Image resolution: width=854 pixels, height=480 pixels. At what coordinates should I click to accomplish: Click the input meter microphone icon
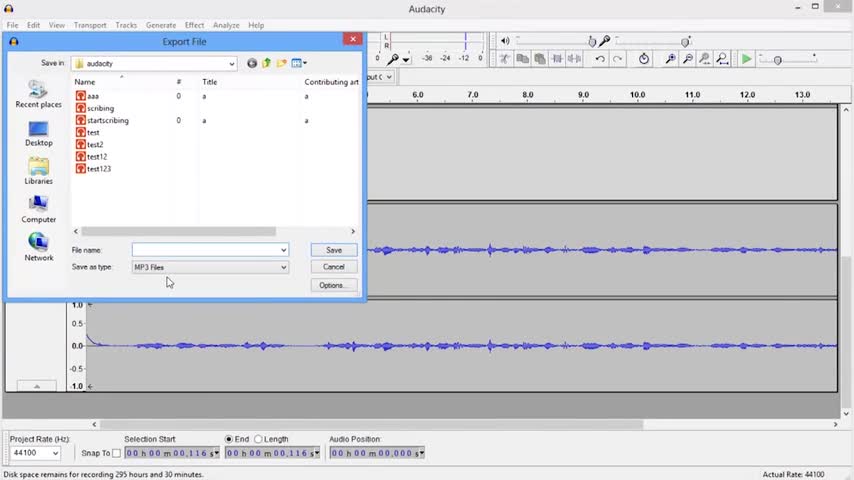(393, 59)
